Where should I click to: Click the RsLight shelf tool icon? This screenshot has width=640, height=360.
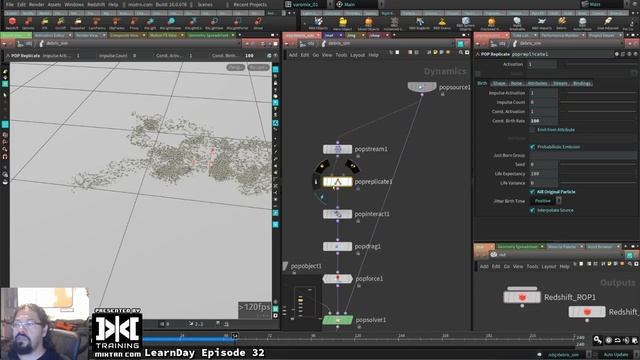pos(150,23)
